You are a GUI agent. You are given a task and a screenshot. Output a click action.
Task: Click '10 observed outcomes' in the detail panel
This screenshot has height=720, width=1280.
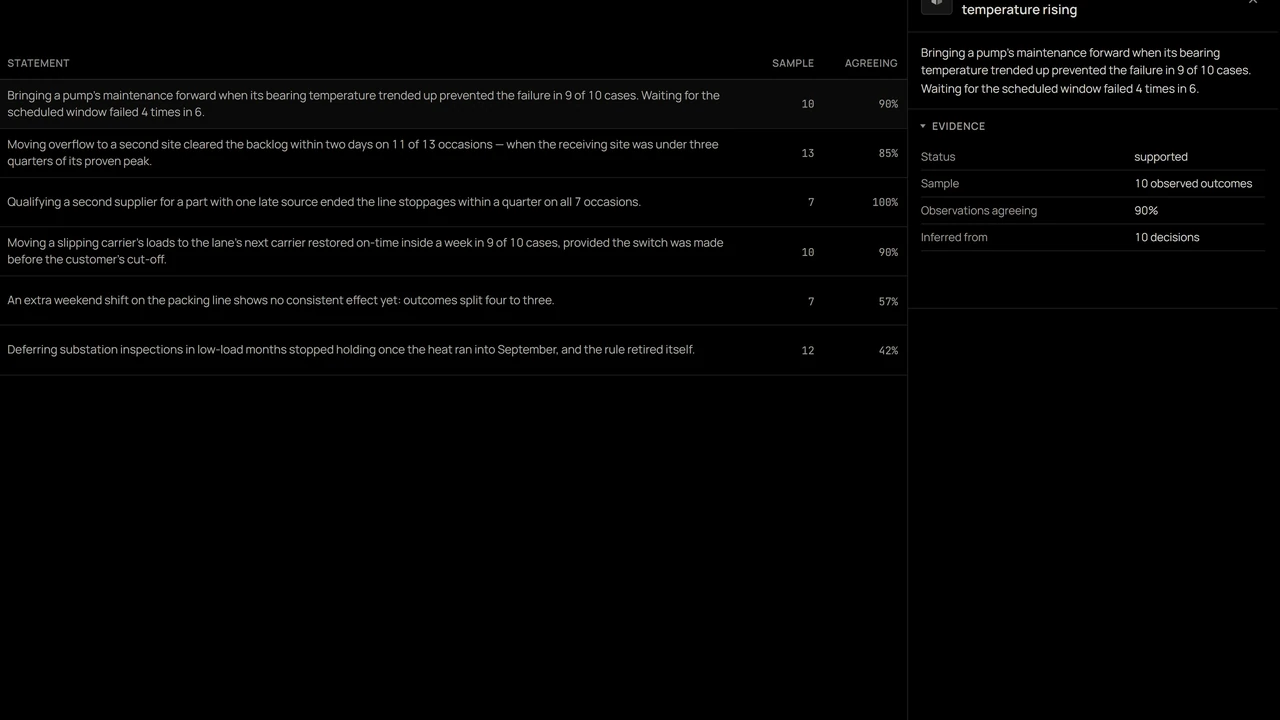point(1193,184)
